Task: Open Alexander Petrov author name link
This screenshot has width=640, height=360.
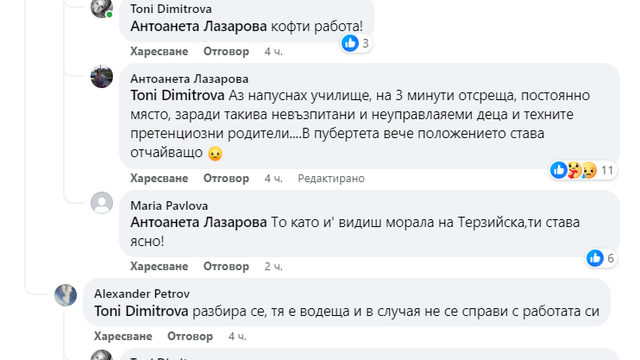Action: [x=142, y=294]
